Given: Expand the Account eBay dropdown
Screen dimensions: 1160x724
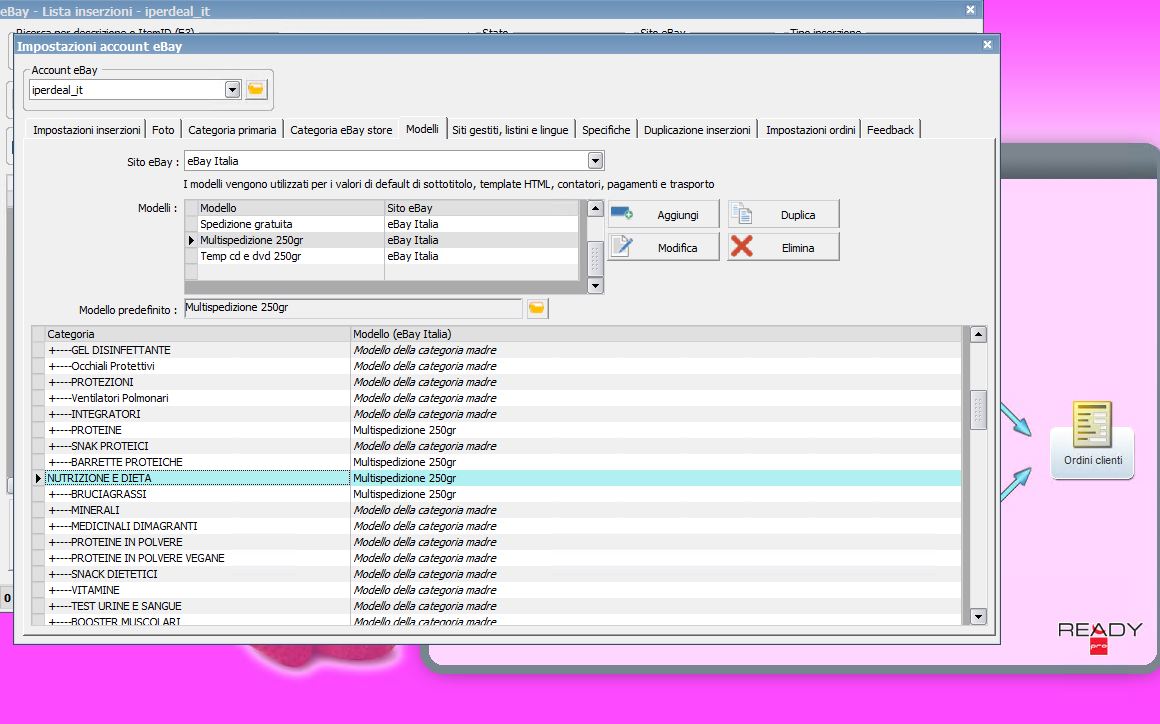Looking at the screenshot, I should pos(232,89).
